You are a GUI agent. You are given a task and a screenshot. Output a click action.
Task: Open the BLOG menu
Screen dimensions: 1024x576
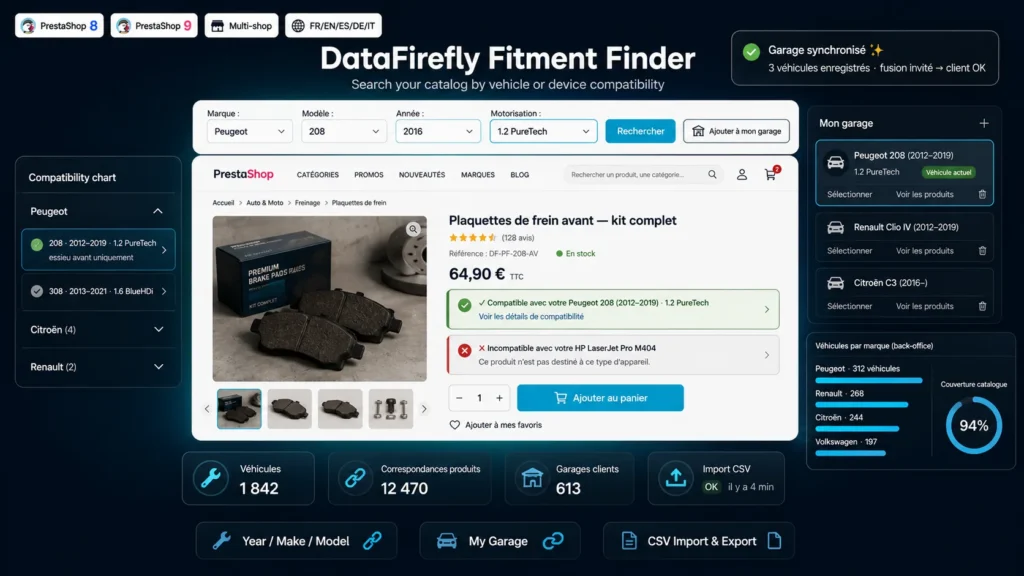pyautogui.click(x=520, y=175)
